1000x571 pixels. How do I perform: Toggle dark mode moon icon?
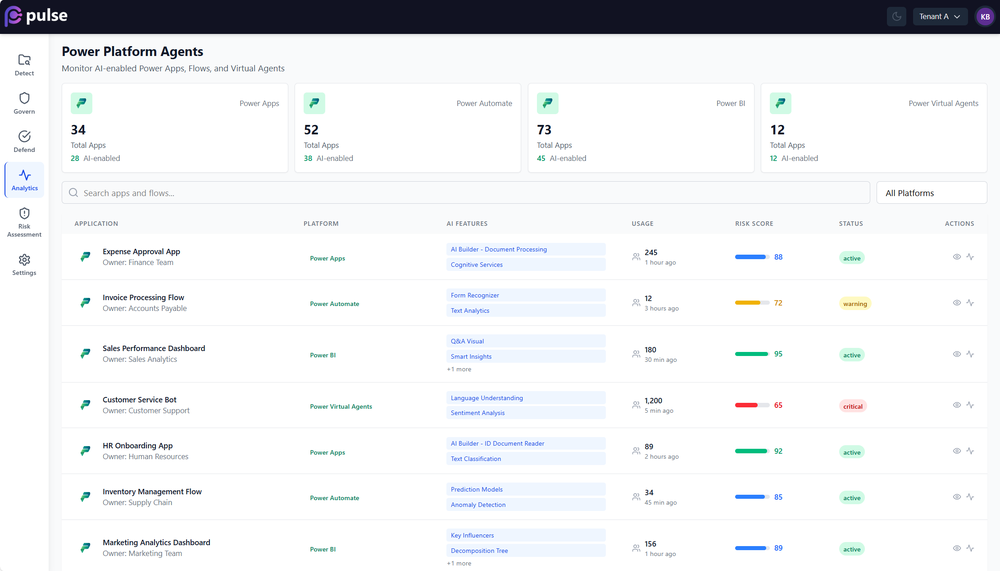pyautogui.click(x=897, y=17)
